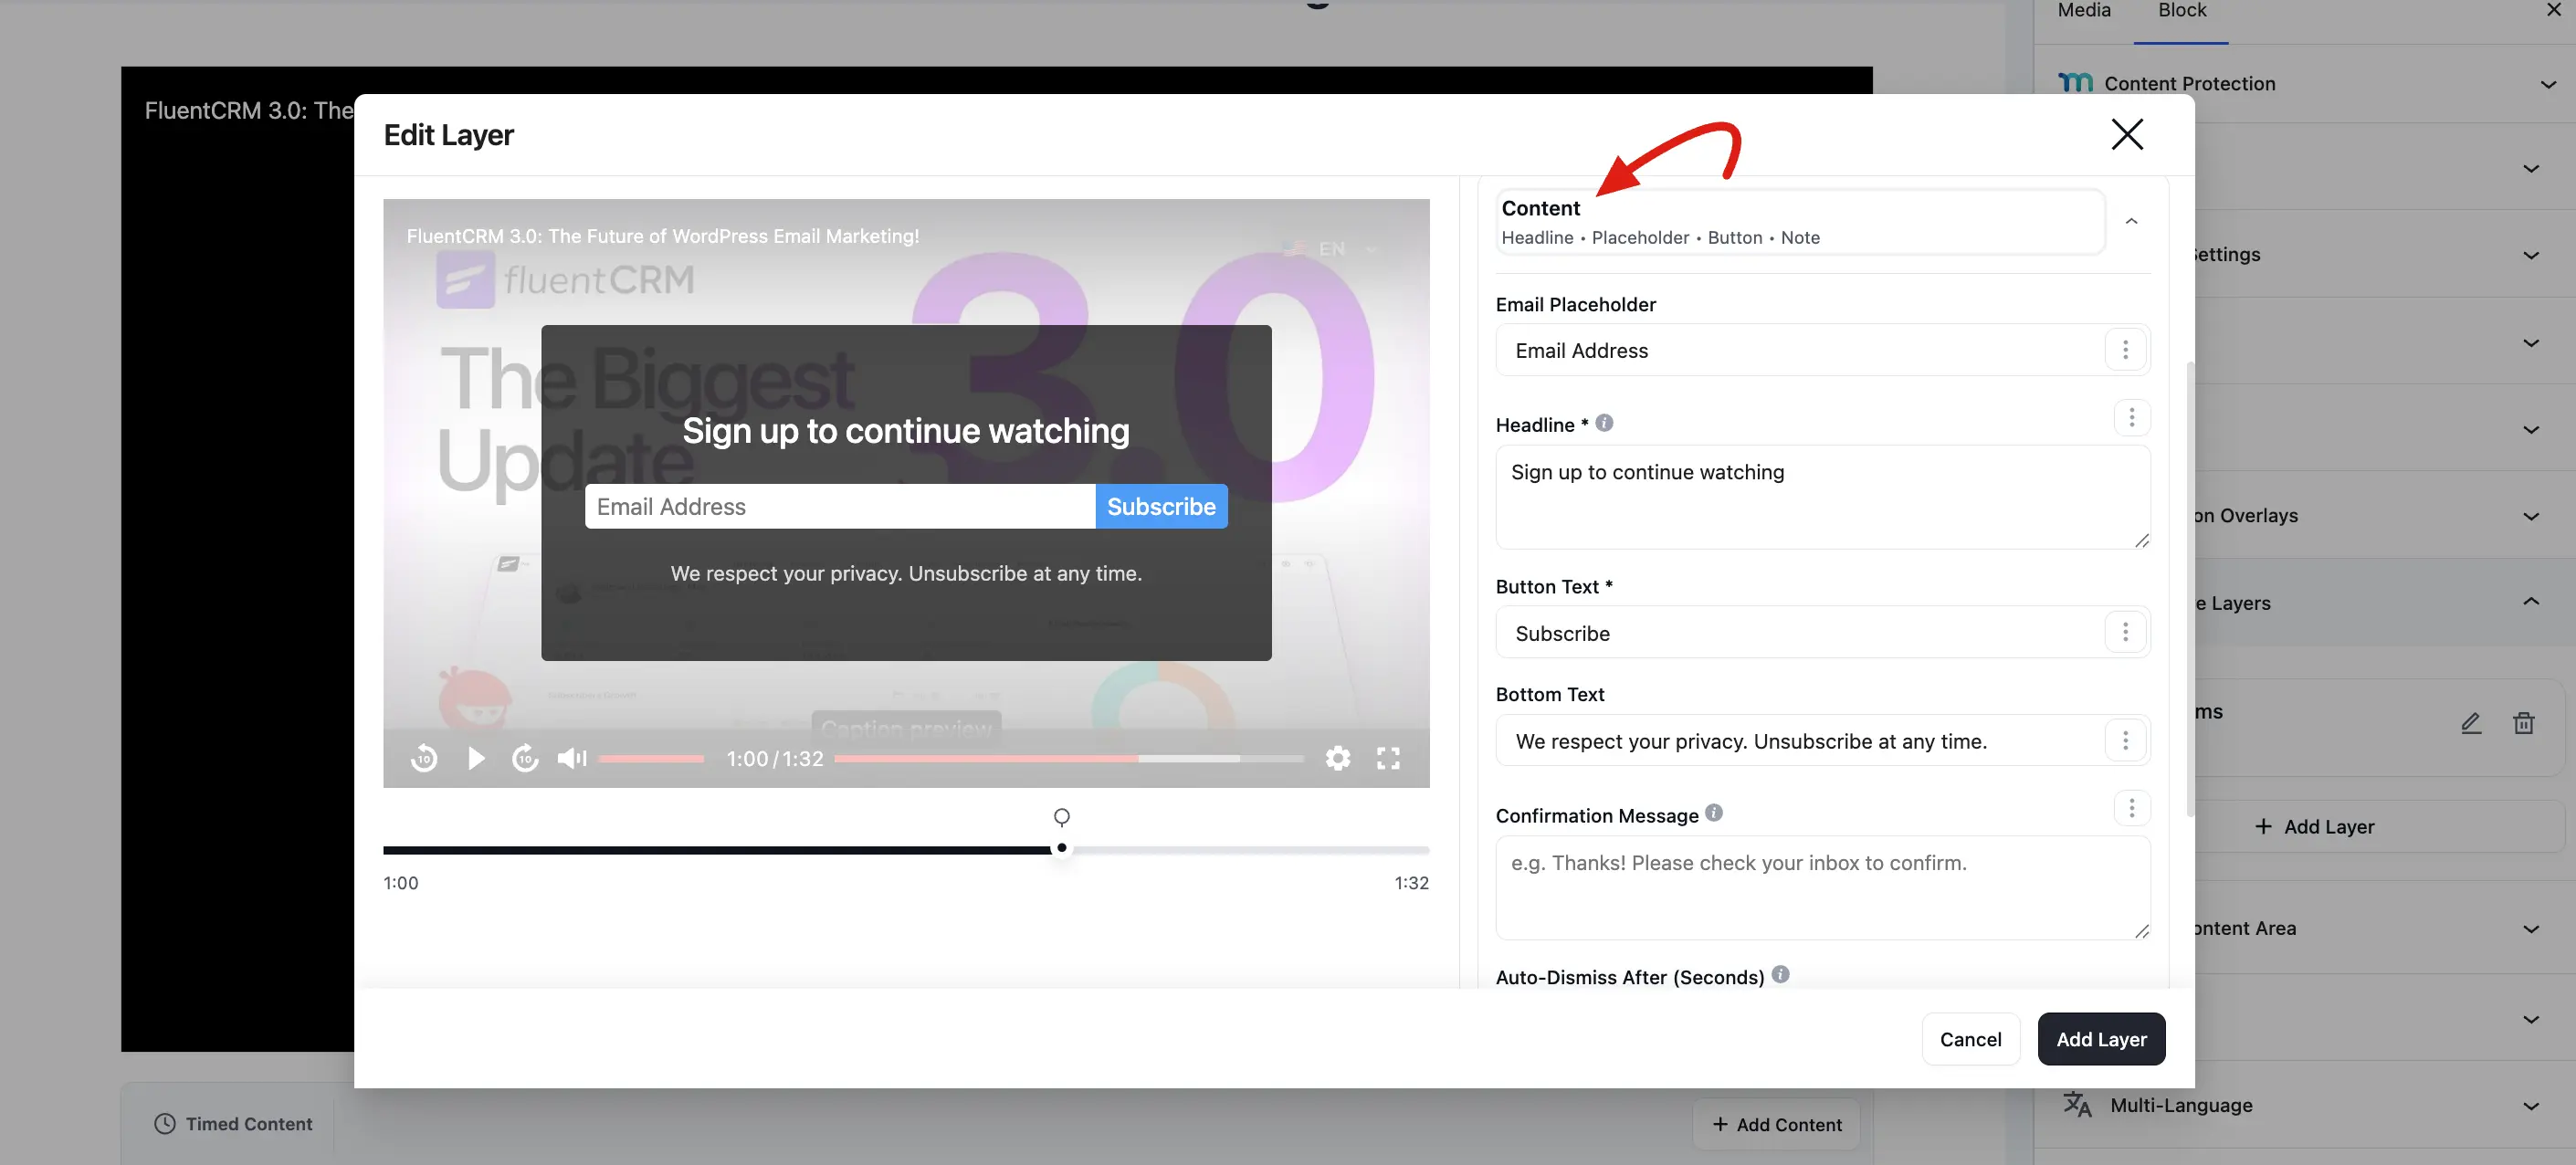Expand the Overlays section chevron
2576x1165 pixels.
pos(2531,517)
